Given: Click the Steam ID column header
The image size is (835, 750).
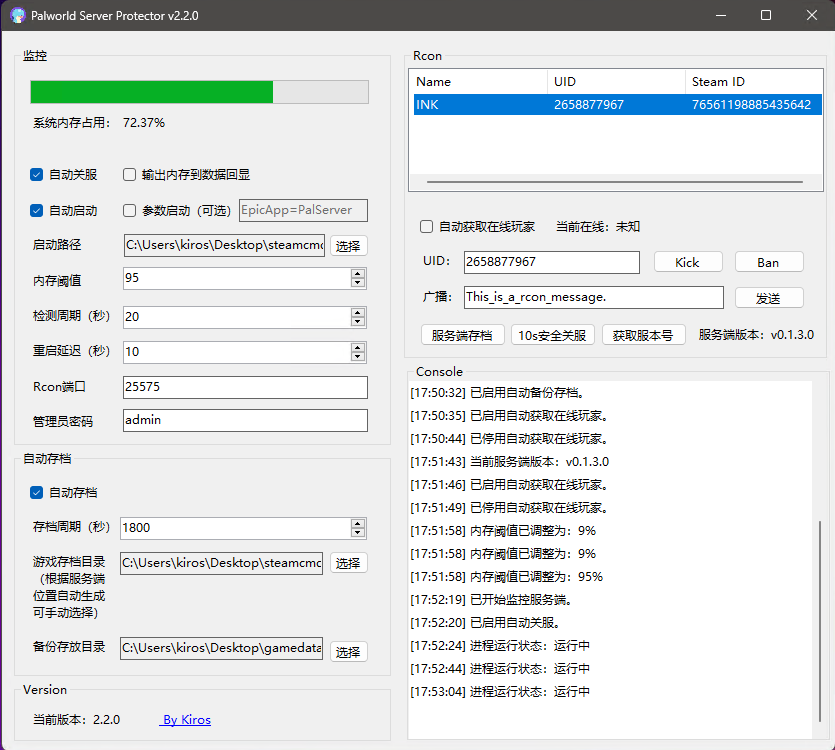Looking at the screenshot, I should (x=754, y=81).
